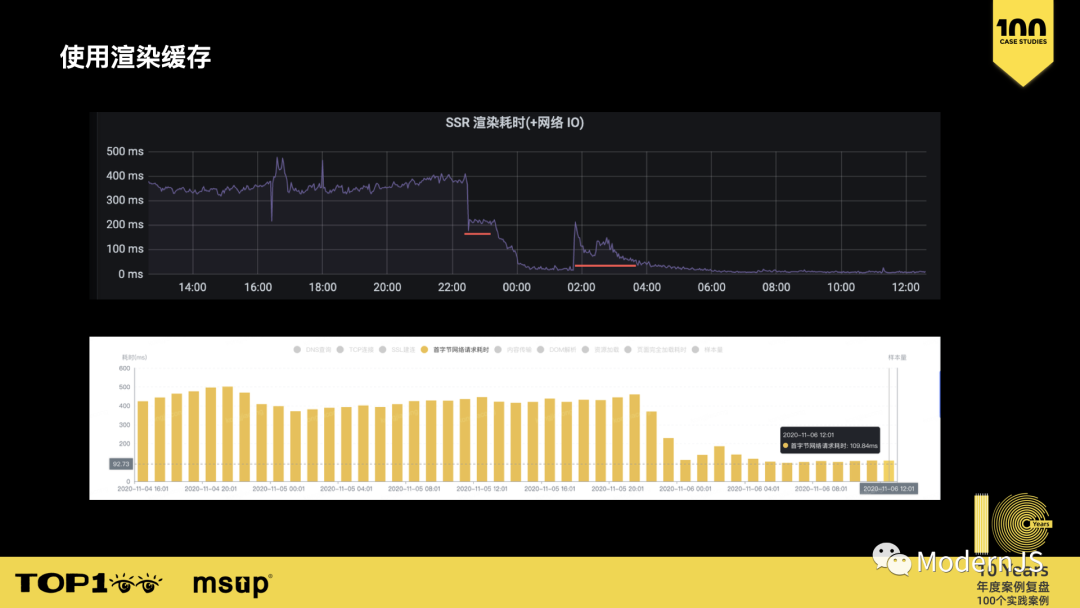Viewport: 1080px width, 608px height.
Task: Toggle the DNS查询 legend series
Action: coord(313,350)
